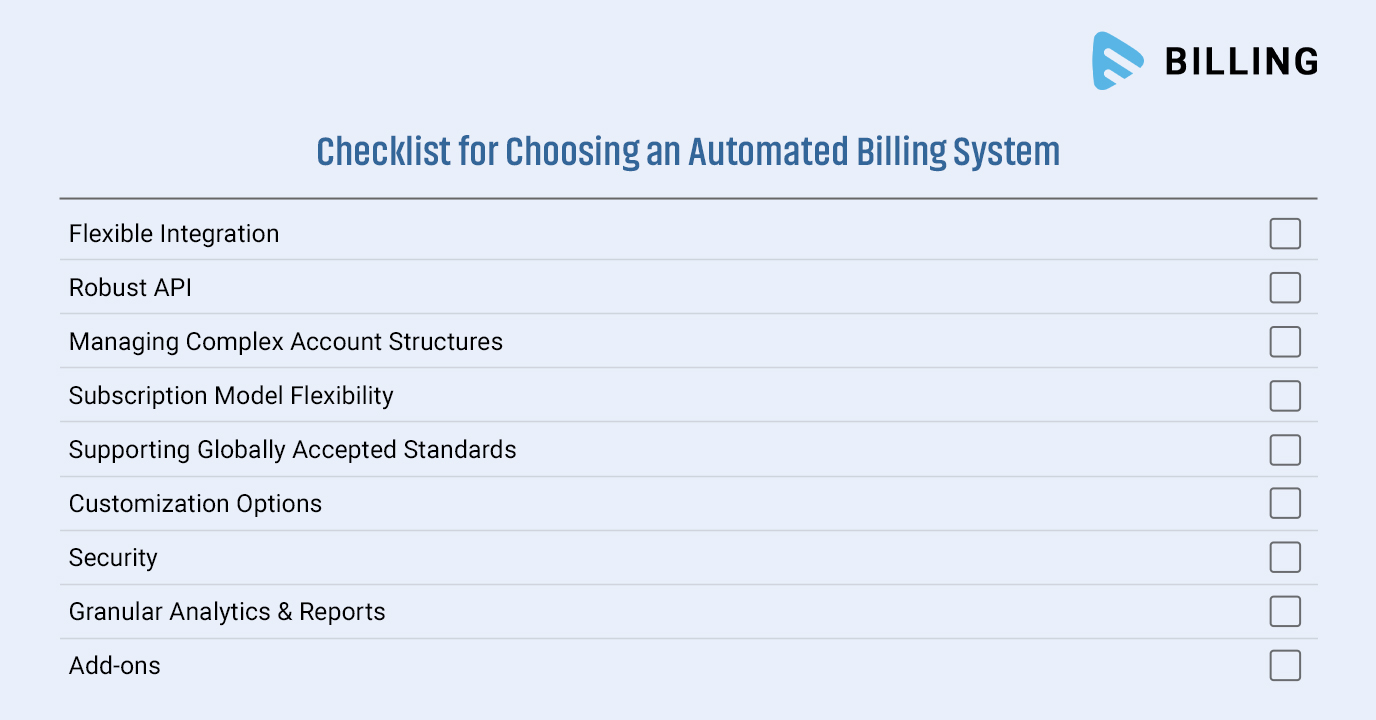
Task: Click the Customization Options label
Action: click(195, 504)
